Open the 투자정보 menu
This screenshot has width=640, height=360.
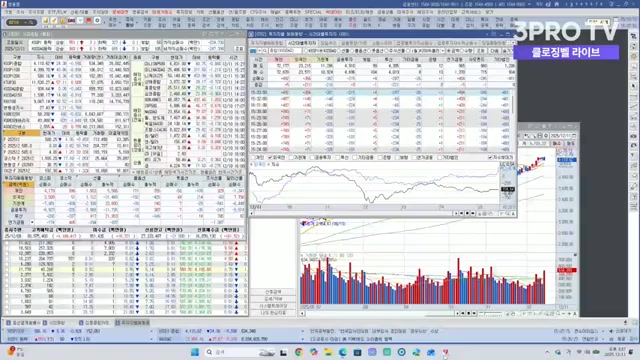coord(184,12)
